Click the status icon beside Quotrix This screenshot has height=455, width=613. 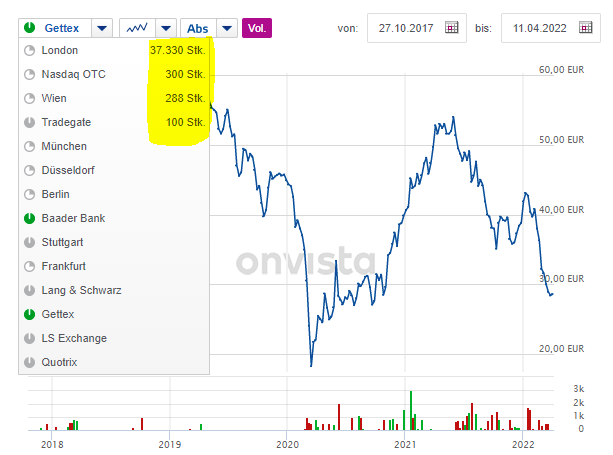pyautogui.click(x=29, y=362)
